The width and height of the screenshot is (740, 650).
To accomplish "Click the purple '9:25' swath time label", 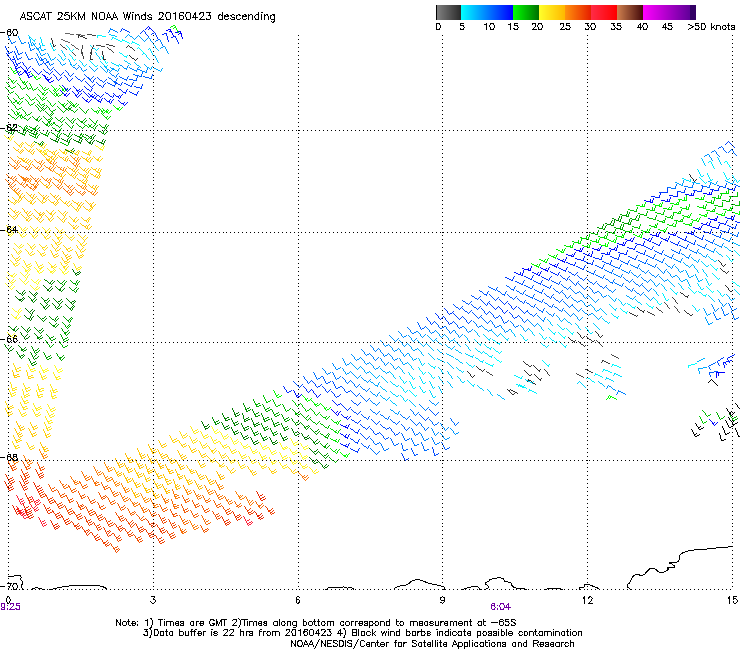I will 10,607.
